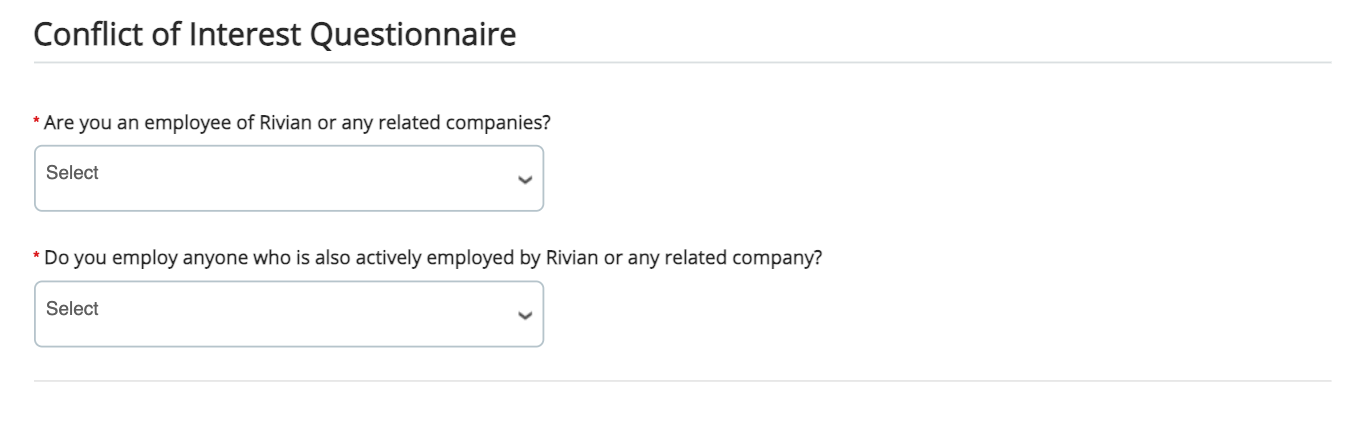The width and height of the screenshot is (1361, 428).
Task: Expand the 'Do you employ anyone' dropdown
Action: (288, 314)
